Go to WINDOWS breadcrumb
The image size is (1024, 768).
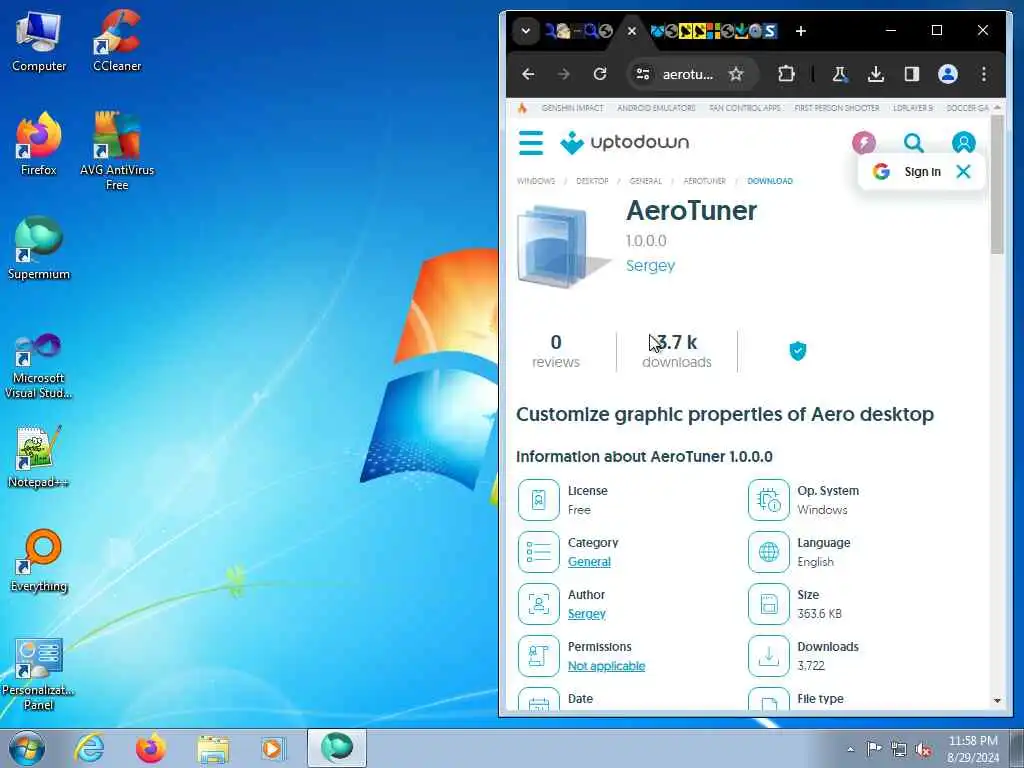point(536,181)
